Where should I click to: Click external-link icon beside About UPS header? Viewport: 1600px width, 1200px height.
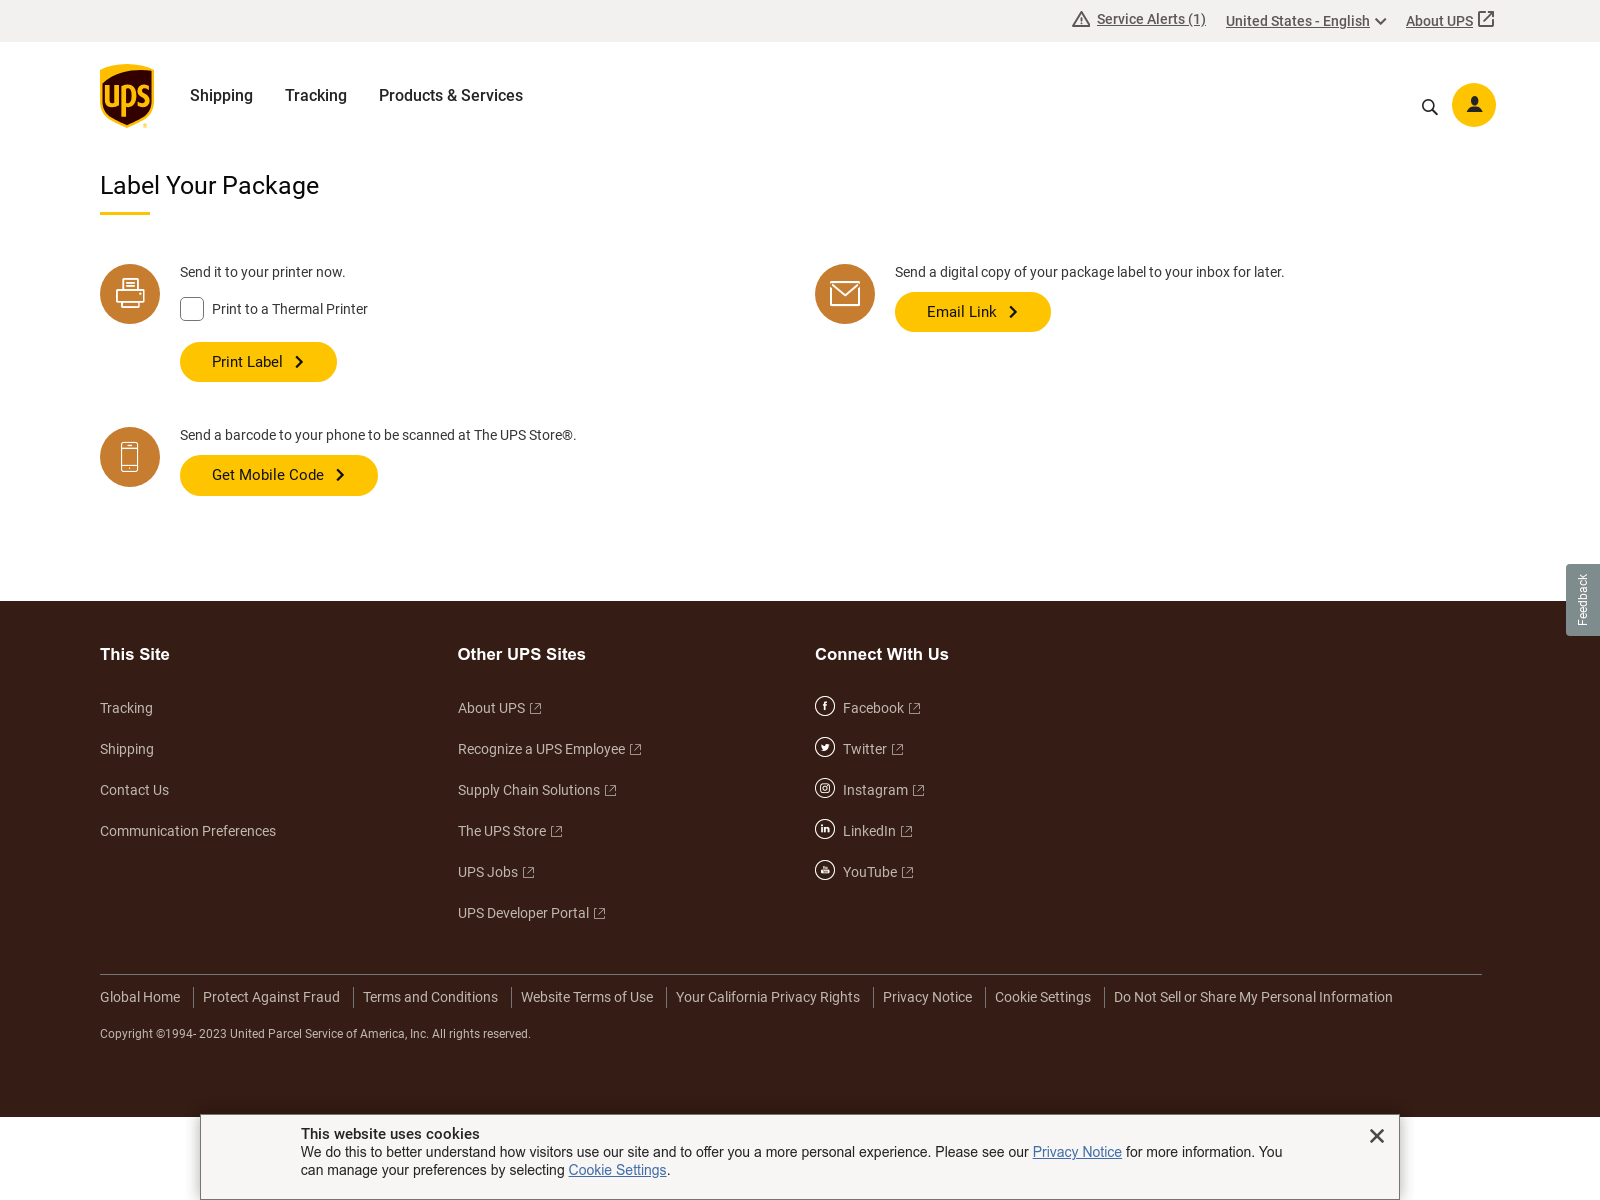[x=1486, y=19]
